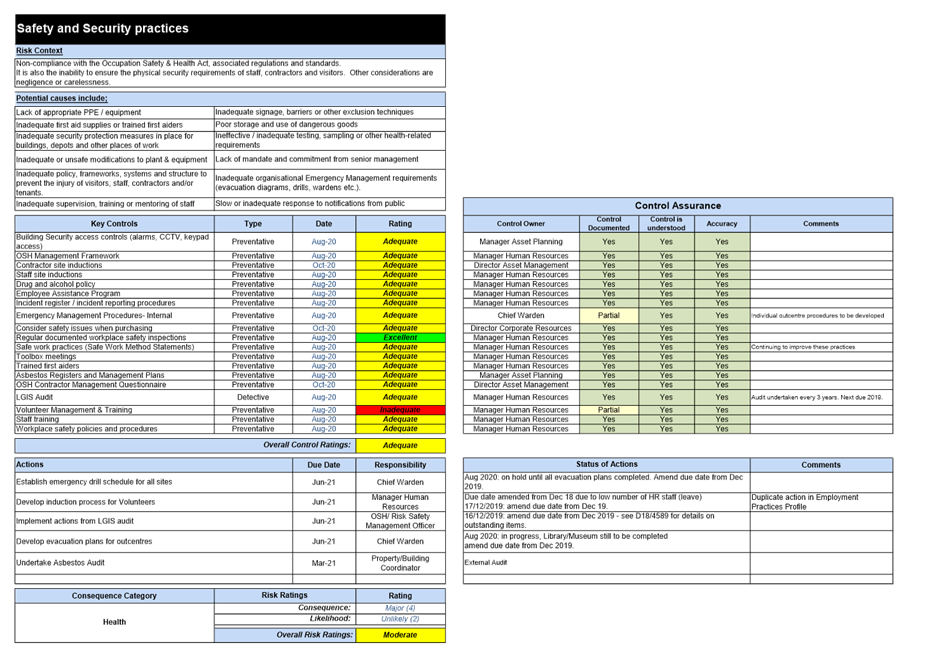
Task: Click the 'Consequence Category' header
Action: [x=114, y=596]
